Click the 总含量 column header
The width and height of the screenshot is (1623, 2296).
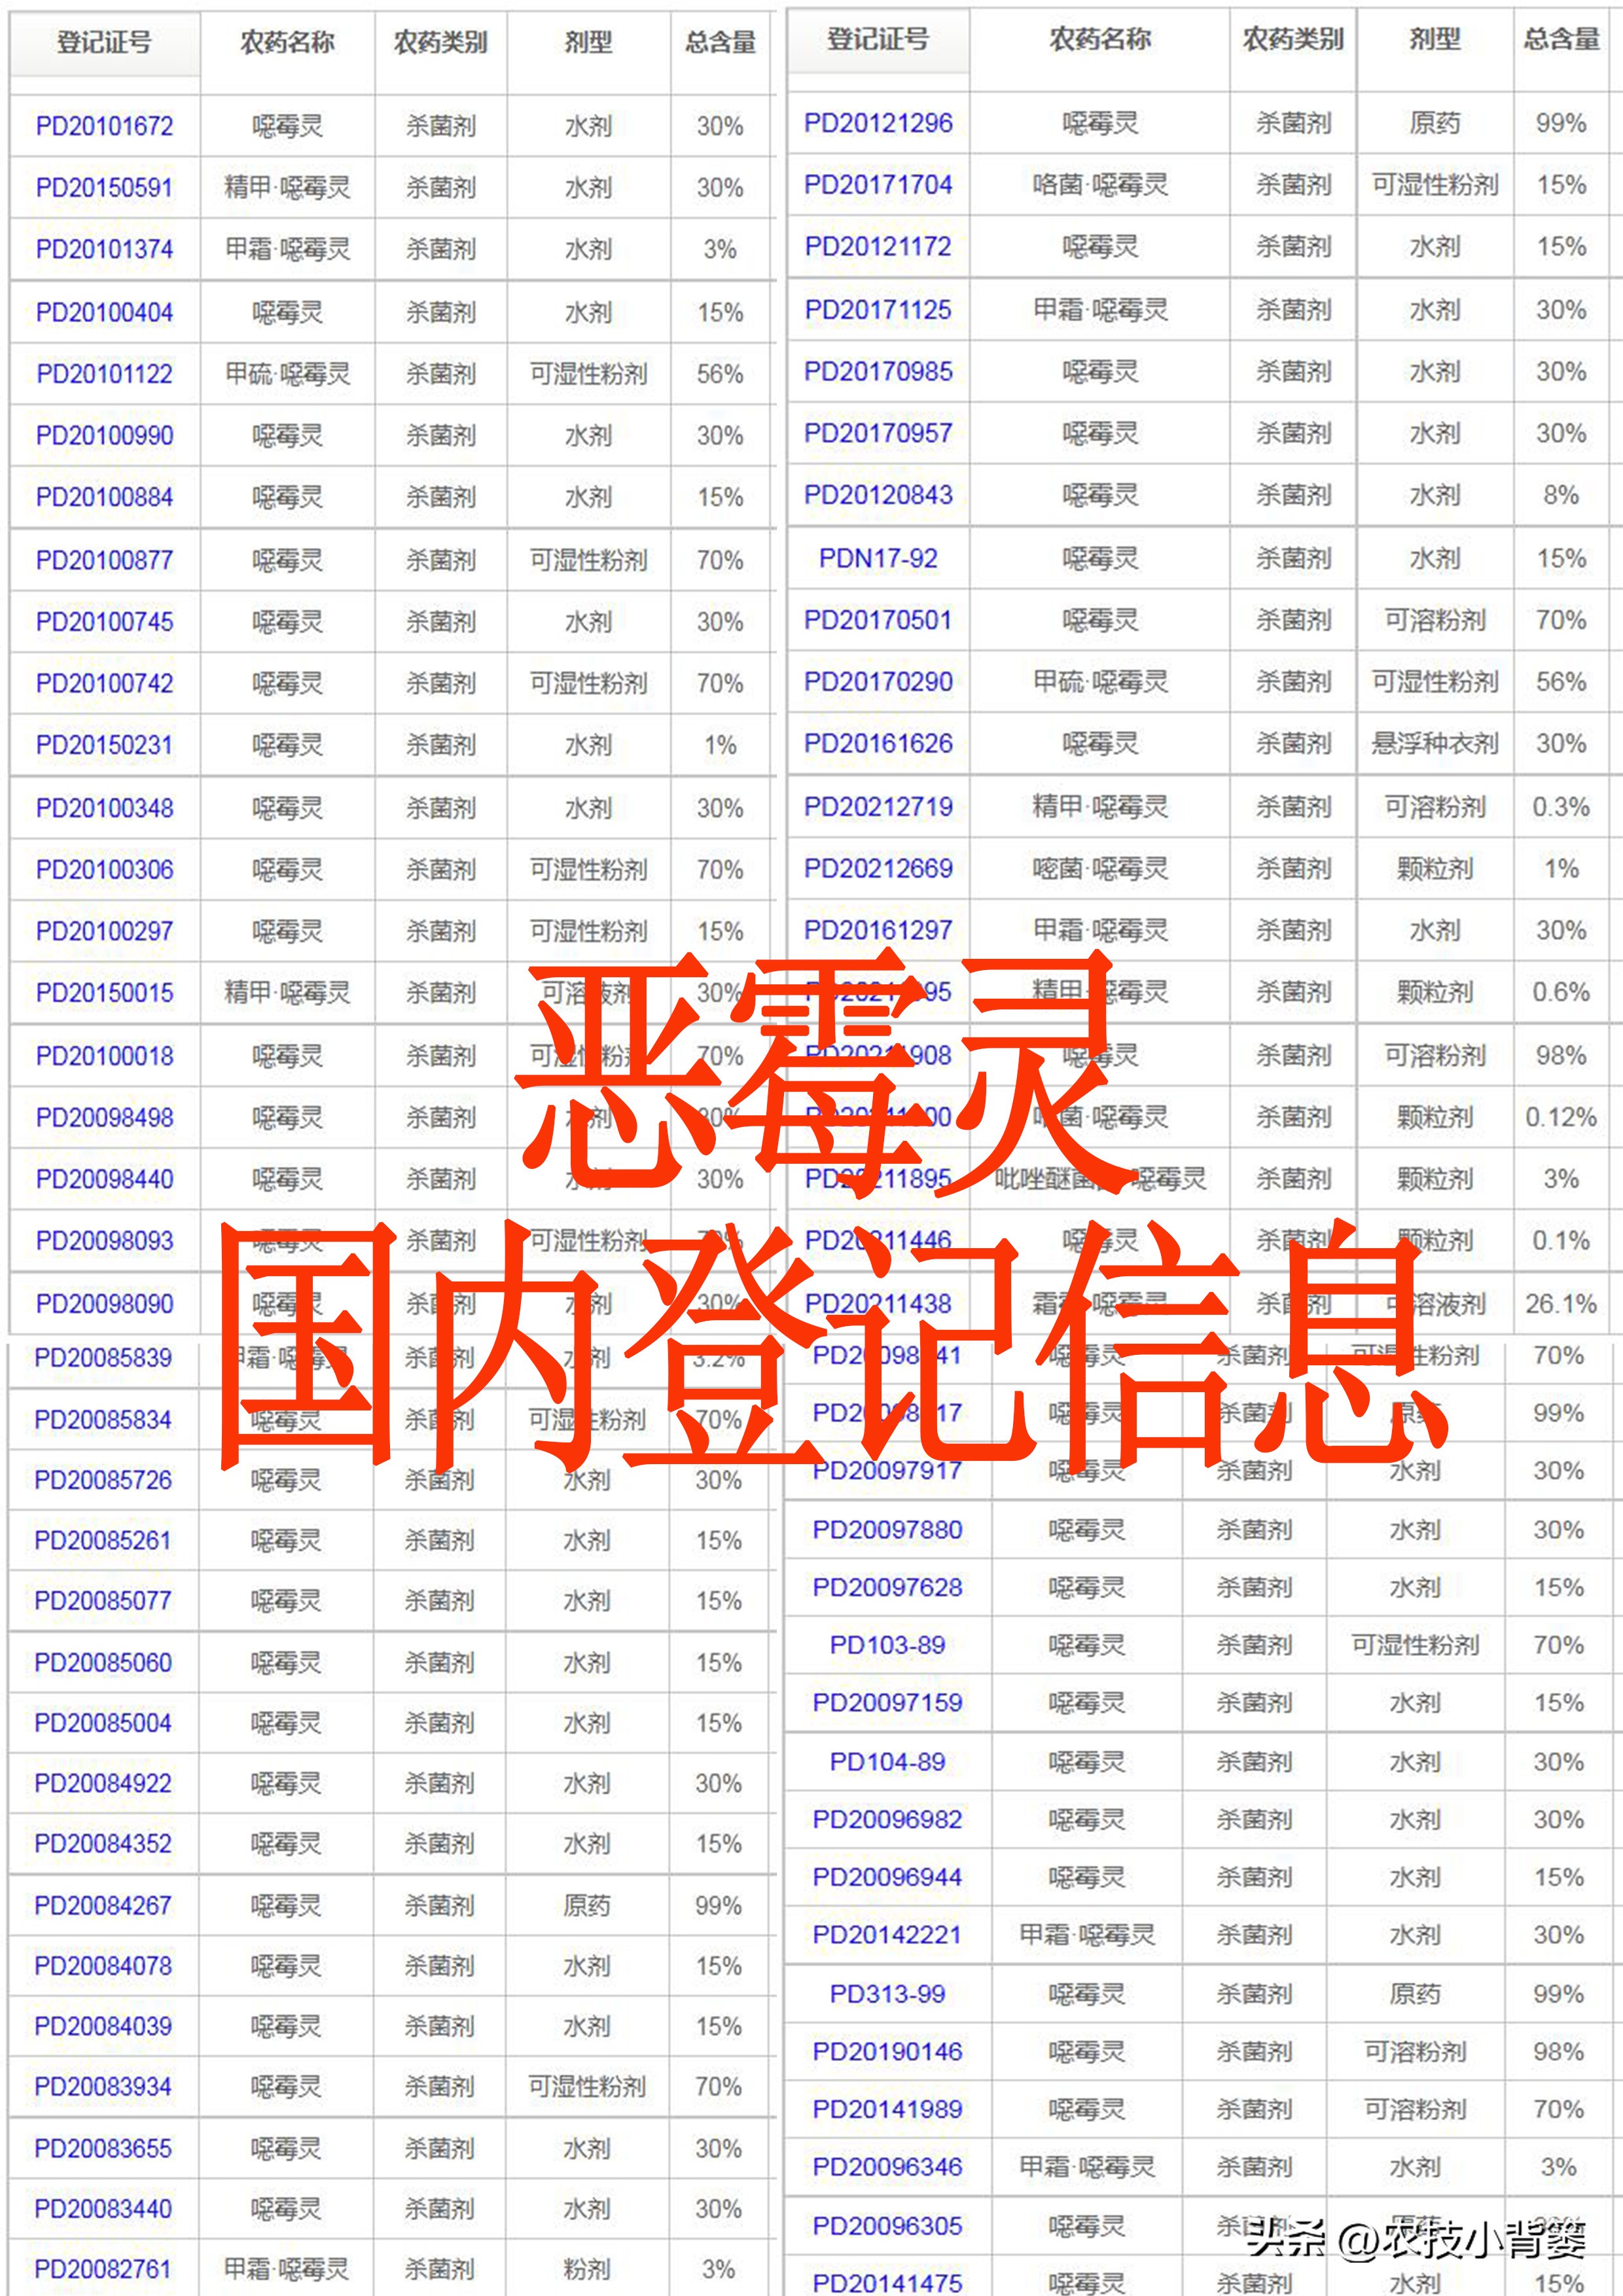click(x=719, y=43)
